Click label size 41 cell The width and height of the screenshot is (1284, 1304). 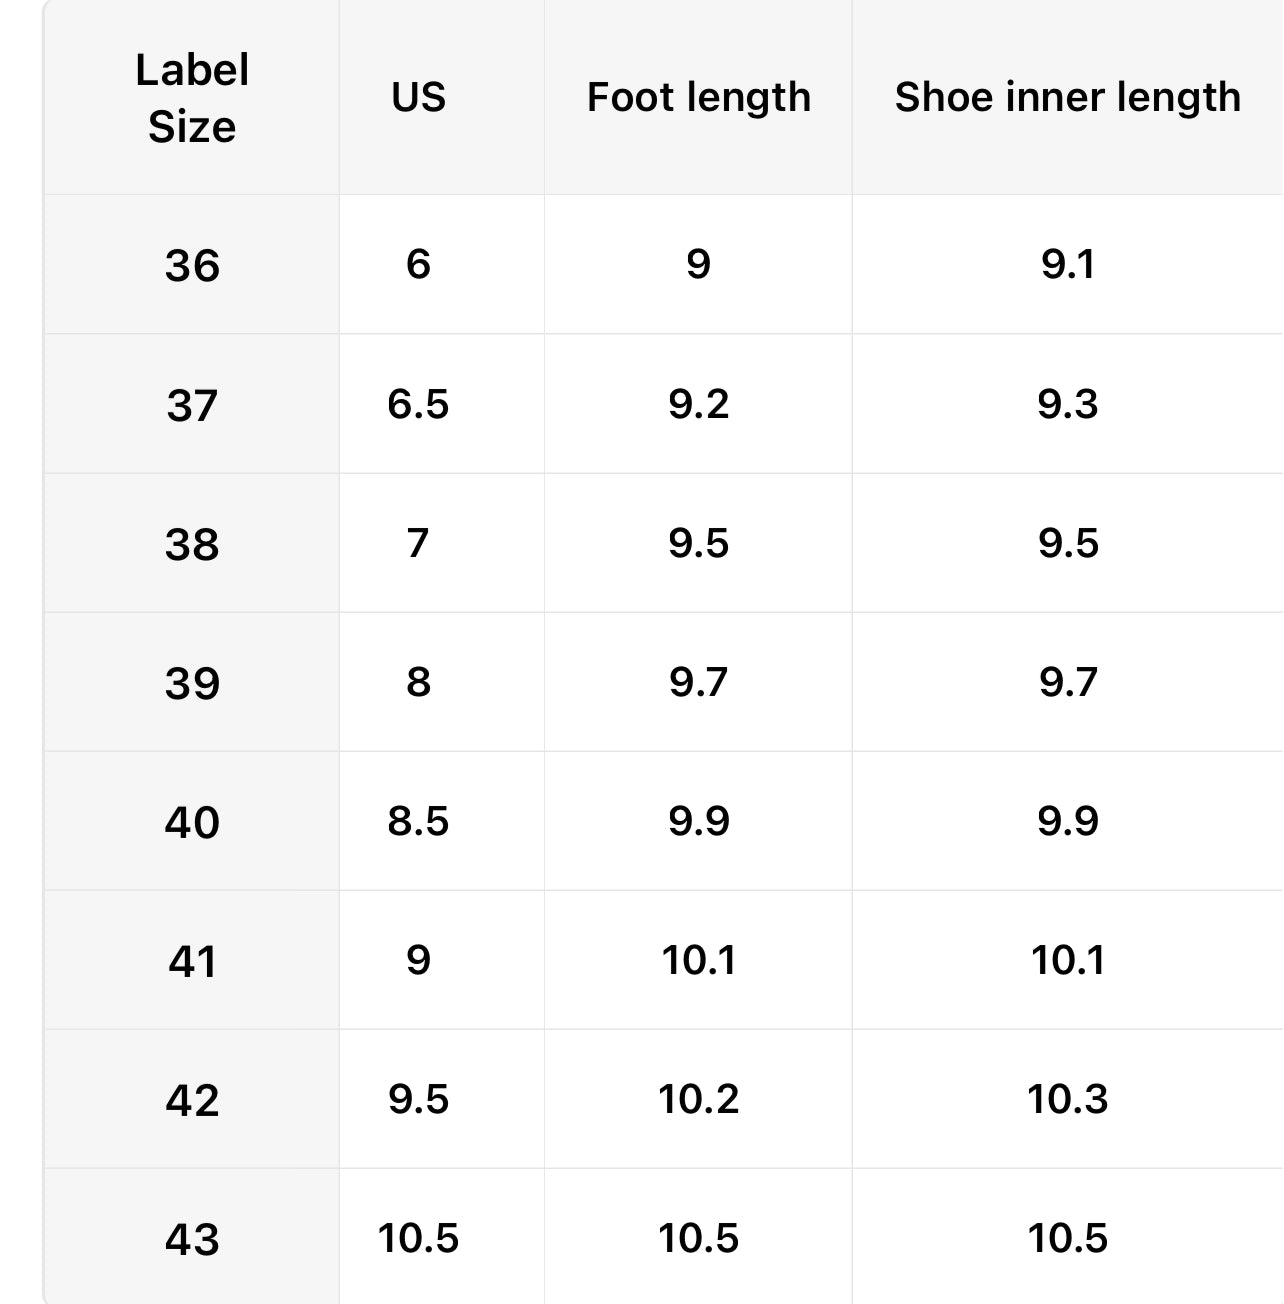[192, 960]
